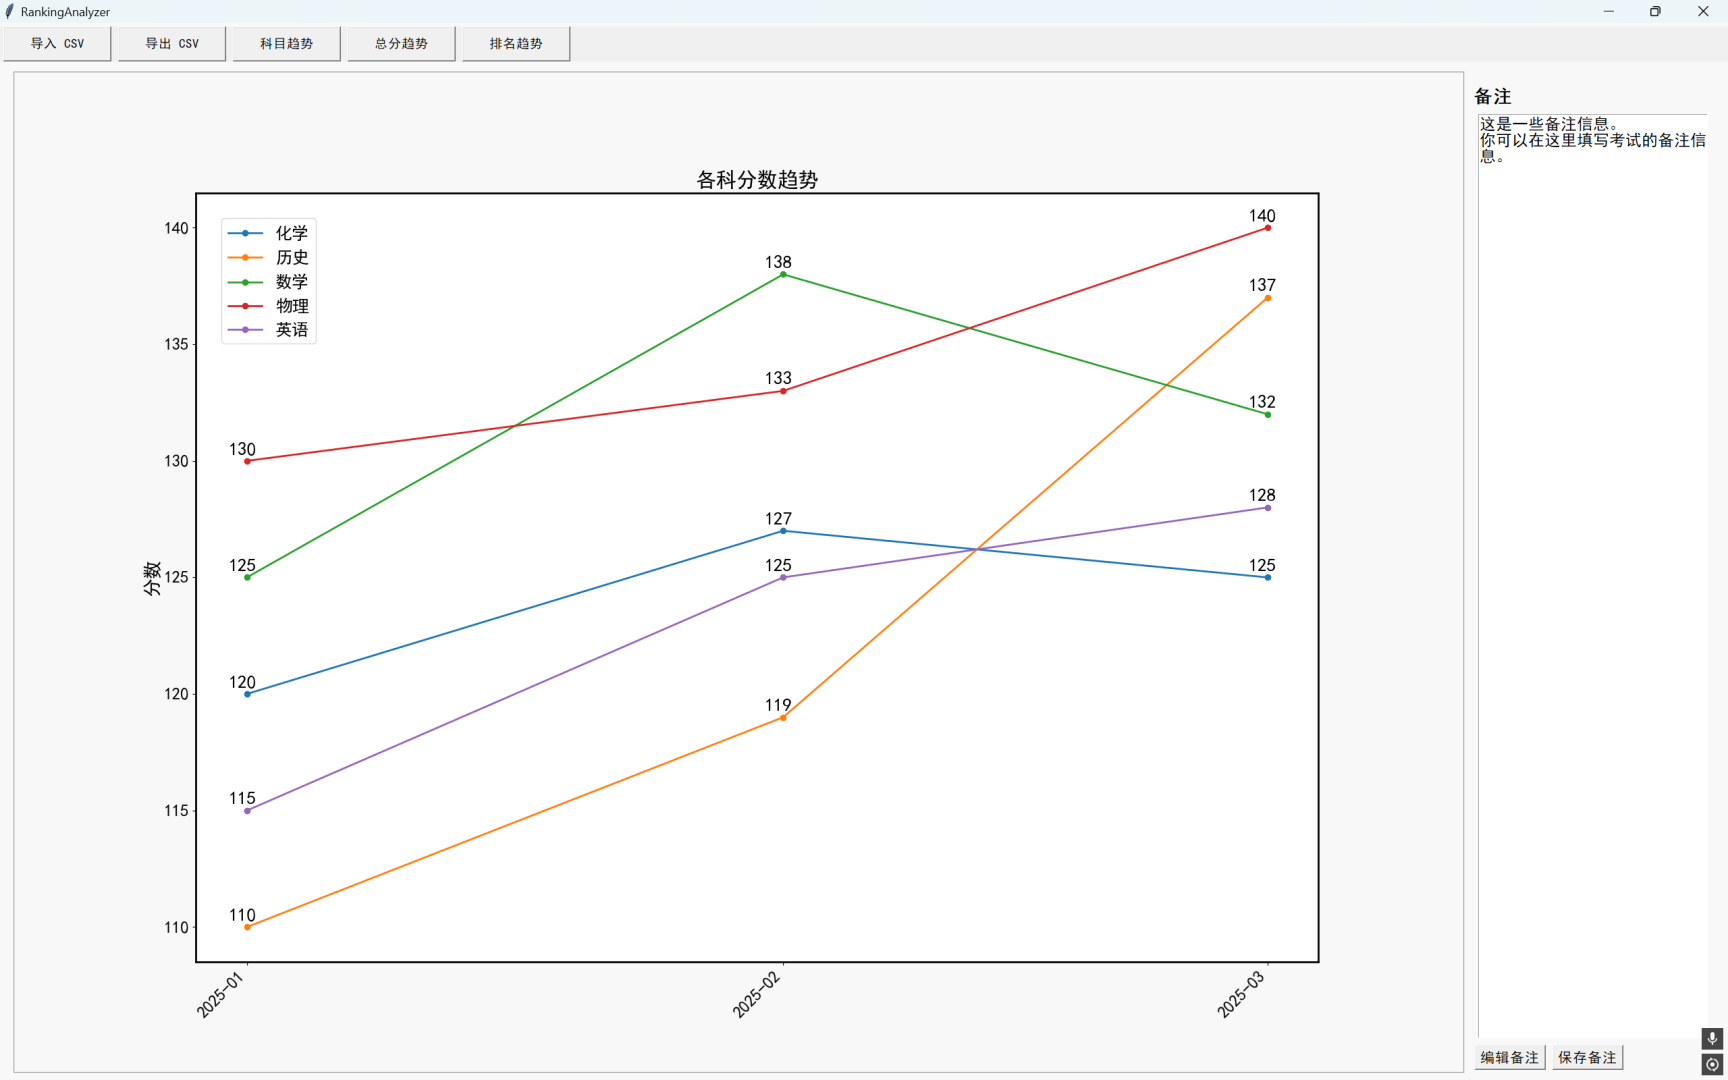This screenshot has height=1080, width=1728.
Task: Click the 130 data label
Action: (x=242, y=449)
